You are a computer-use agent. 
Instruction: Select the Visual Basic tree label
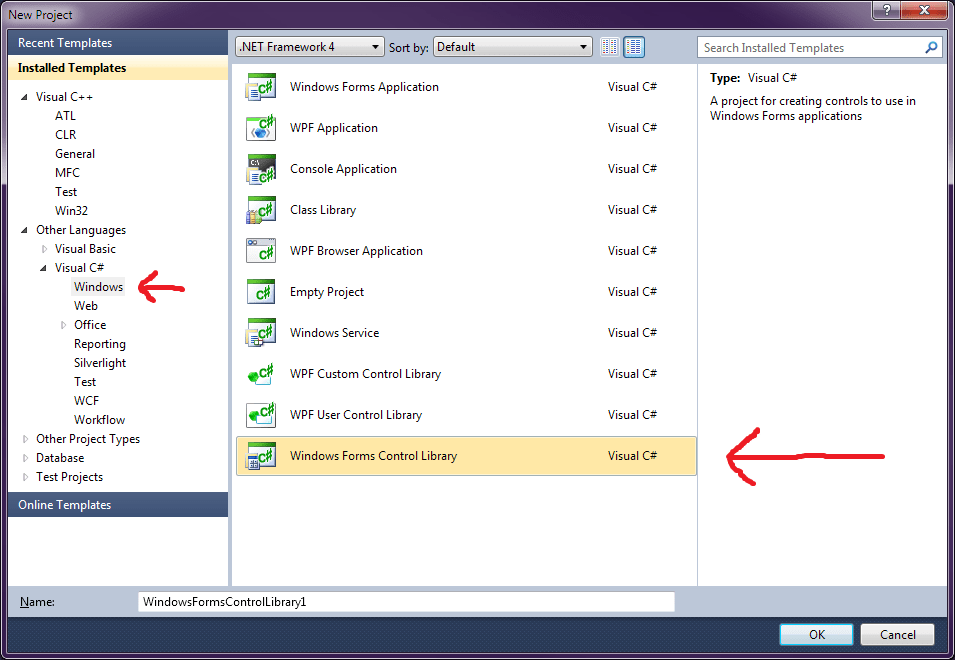(x=85, y=249)
